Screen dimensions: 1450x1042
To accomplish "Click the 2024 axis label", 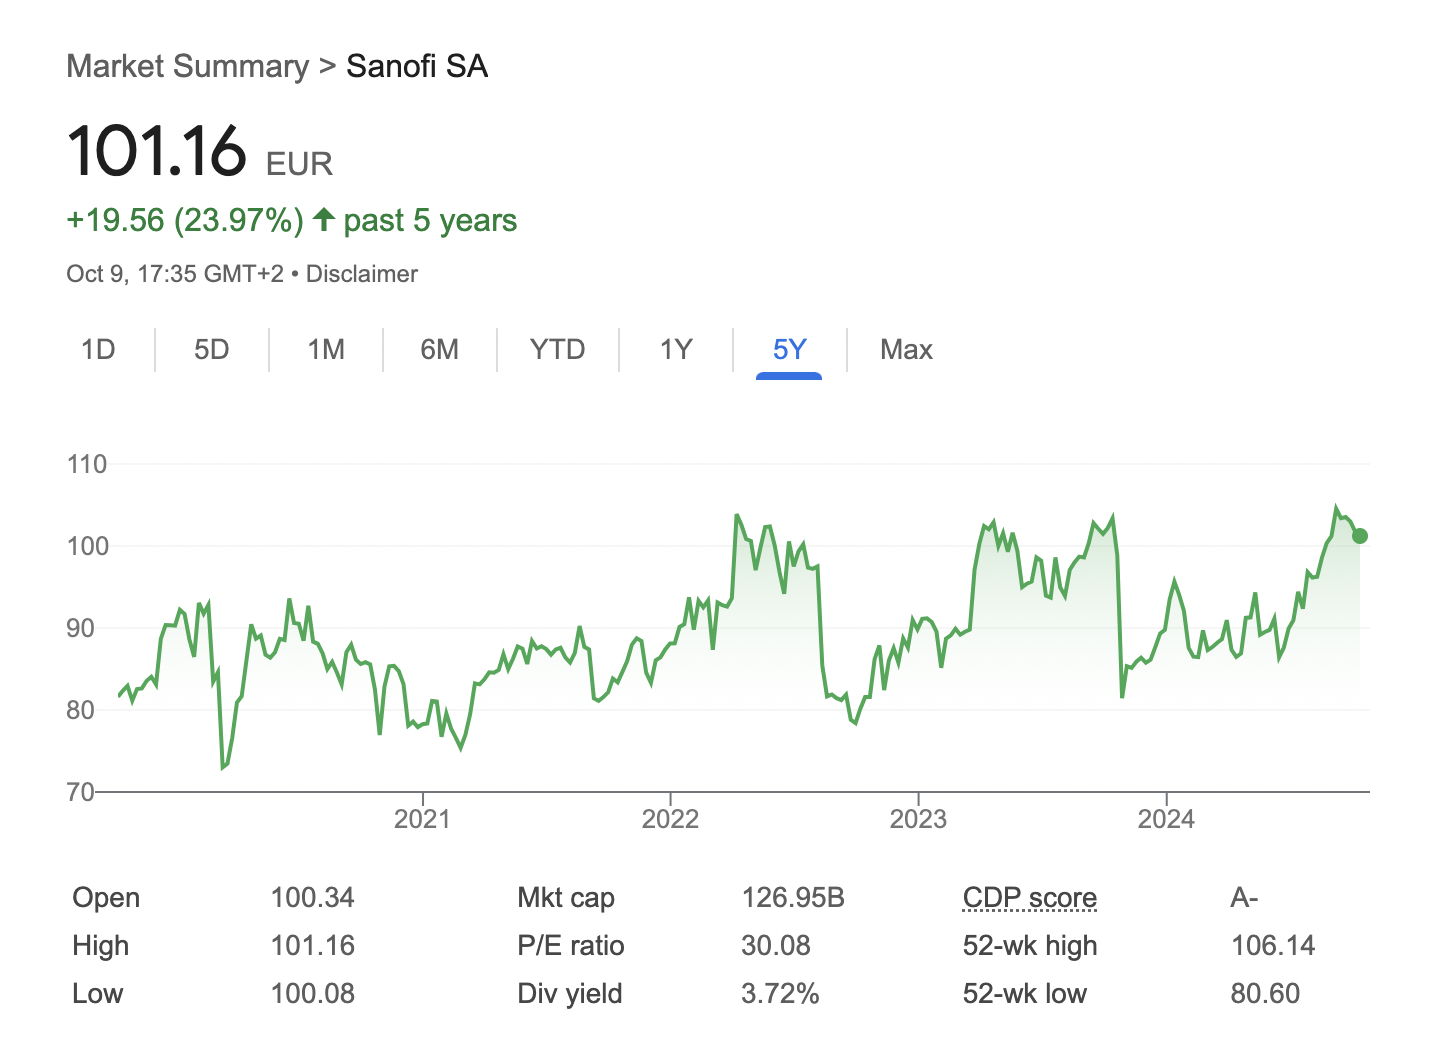I will (x=1166, y=819).
